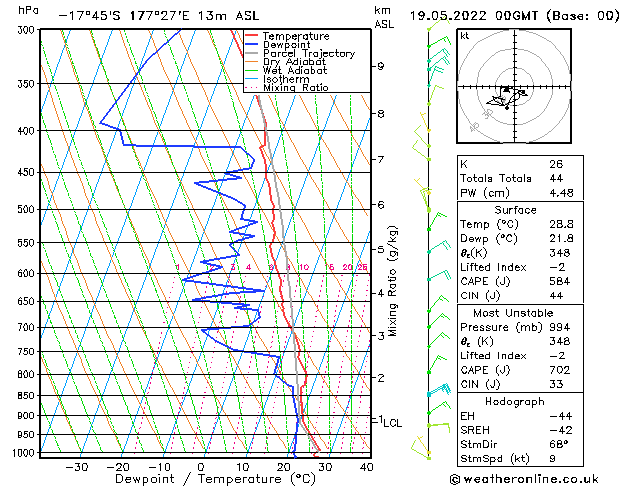Click the PW (cm) value '4.48'

coord(561,193)
